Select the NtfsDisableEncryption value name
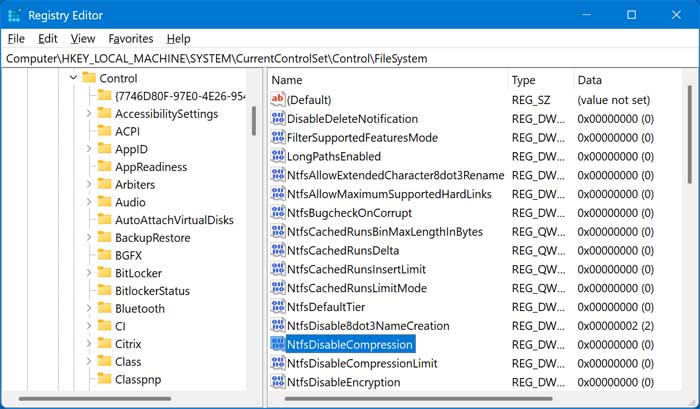This screenshot has height=409, width=700. click(x=343, y=382)
